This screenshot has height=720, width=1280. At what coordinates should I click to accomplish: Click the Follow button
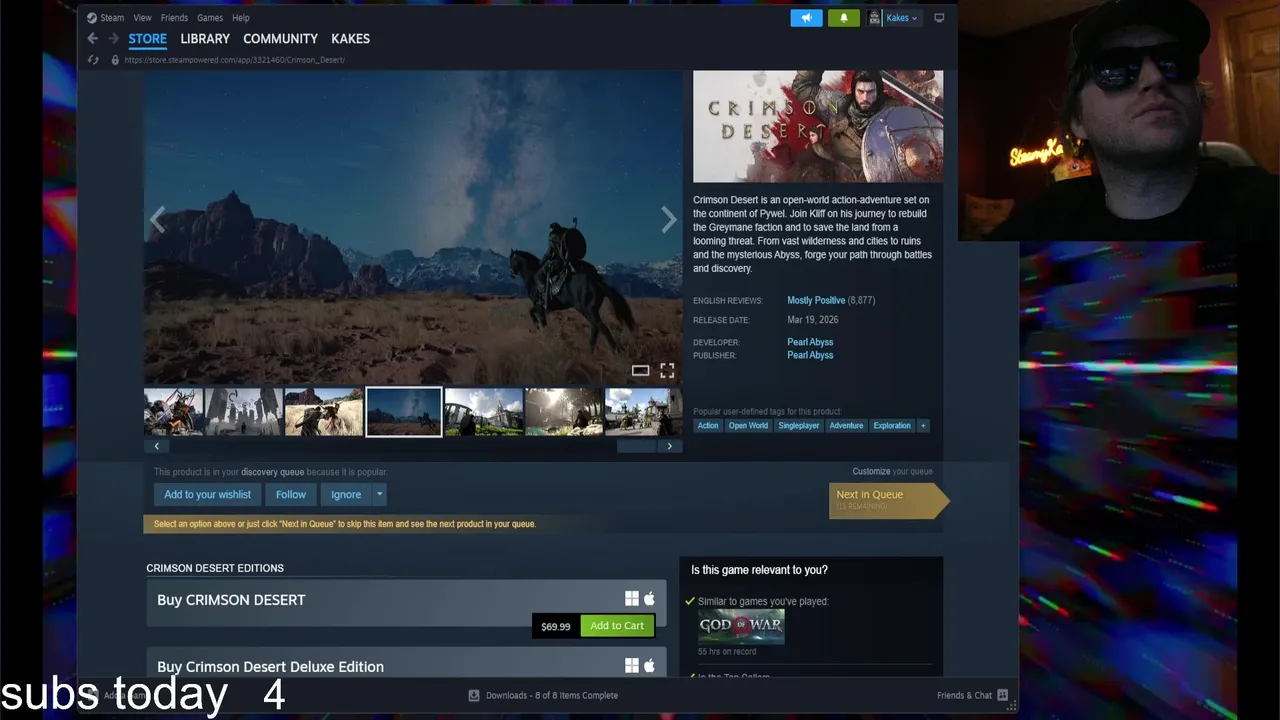pos(291,494)
